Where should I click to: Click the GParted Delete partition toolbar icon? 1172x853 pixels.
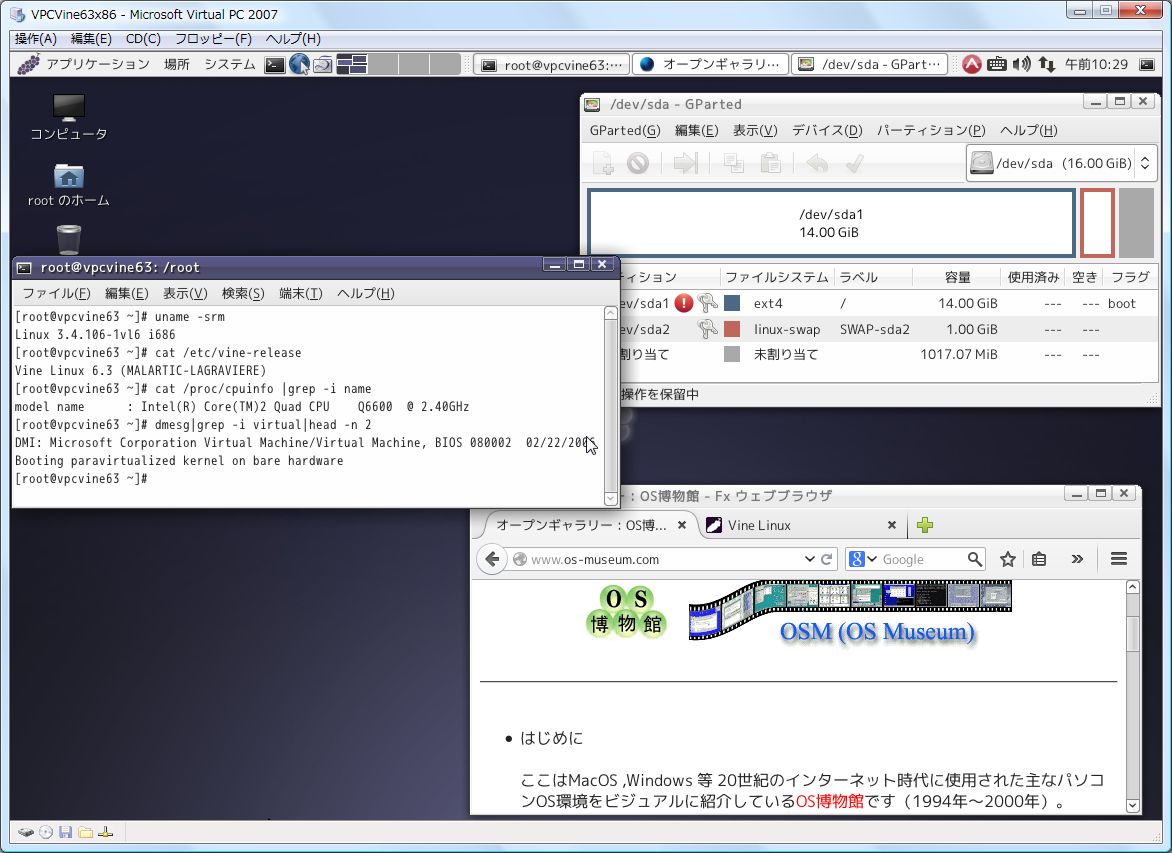tap(638, 163)
